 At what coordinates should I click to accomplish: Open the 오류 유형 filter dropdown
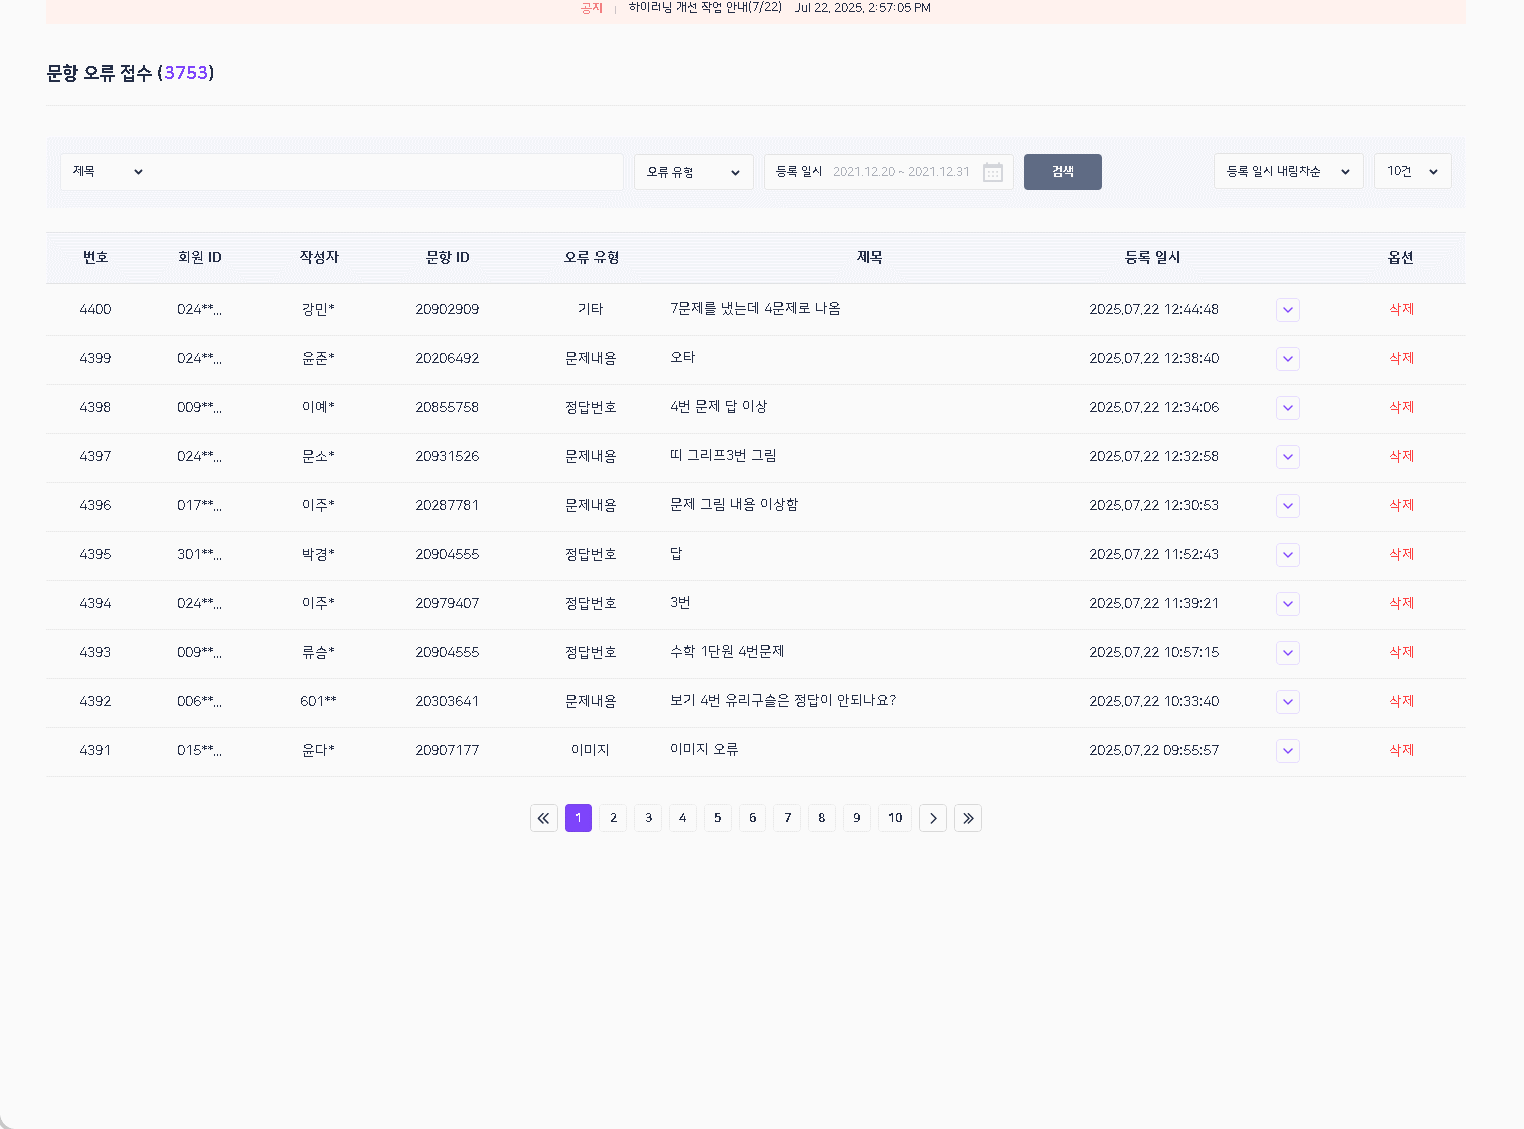(693, 172)
